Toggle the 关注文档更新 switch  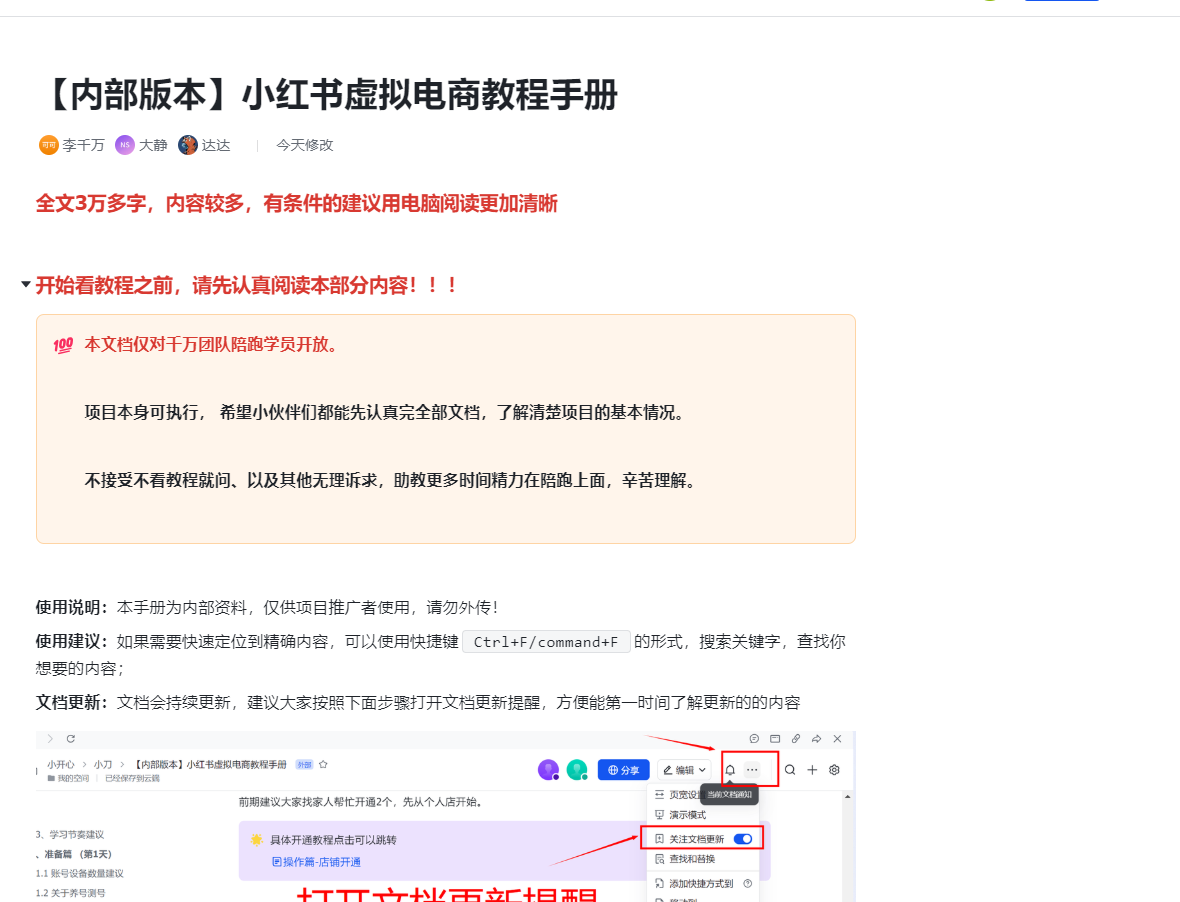tap(742, 839)
